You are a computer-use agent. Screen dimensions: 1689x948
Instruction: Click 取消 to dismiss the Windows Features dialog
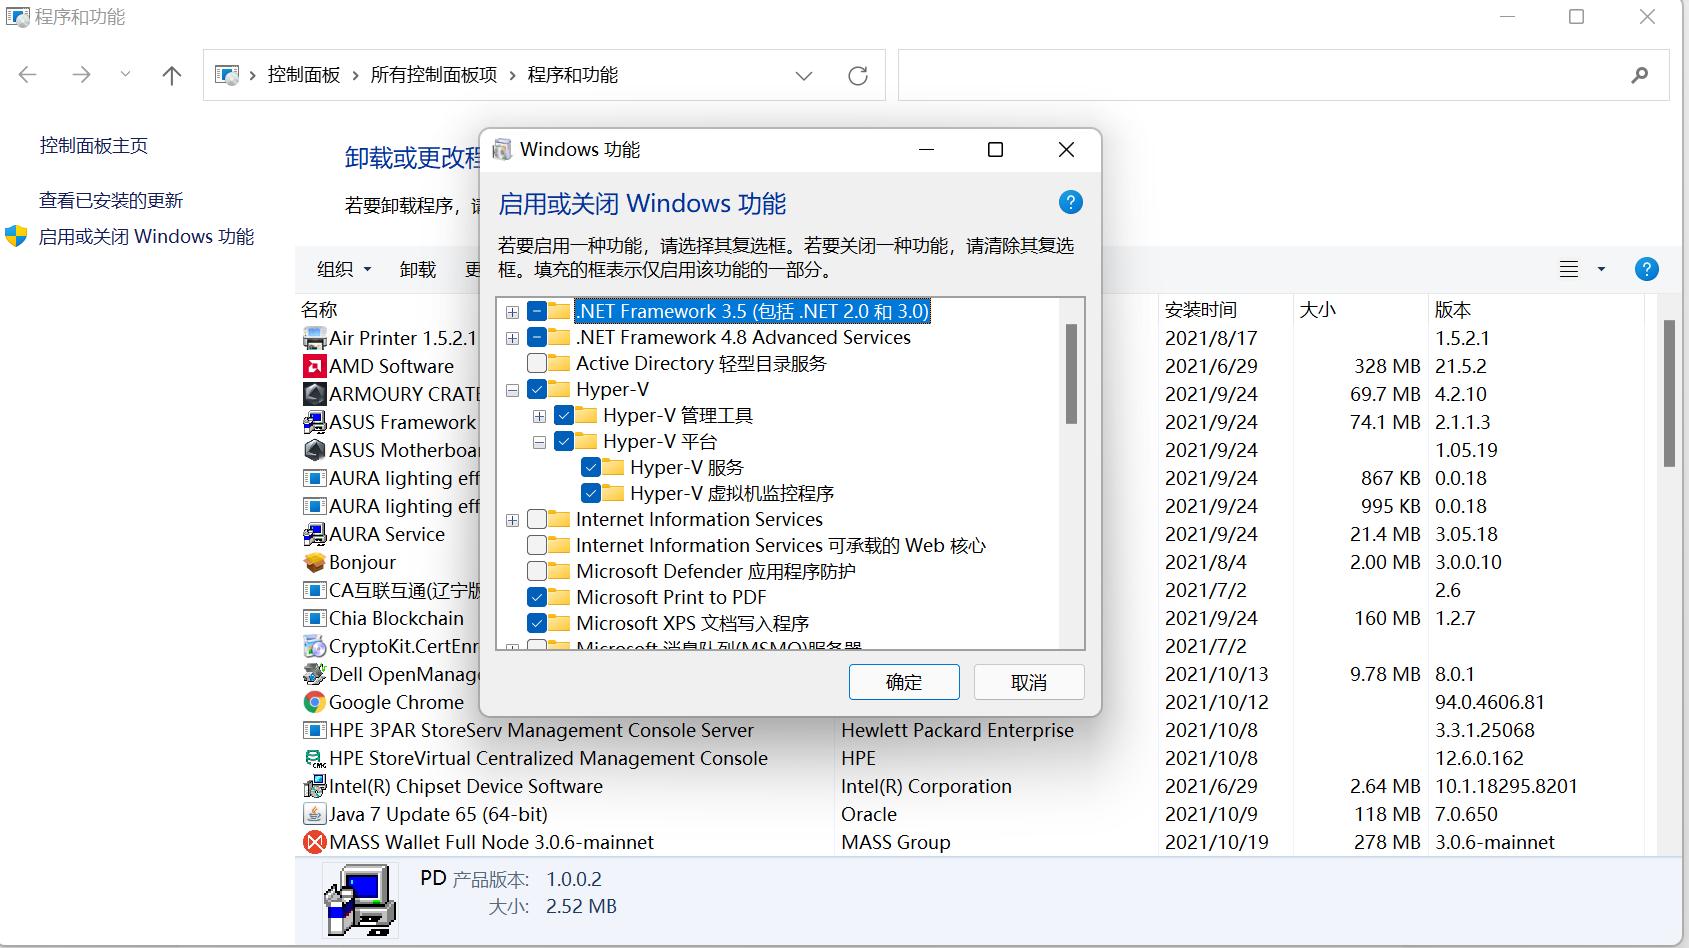point(1028,681)
